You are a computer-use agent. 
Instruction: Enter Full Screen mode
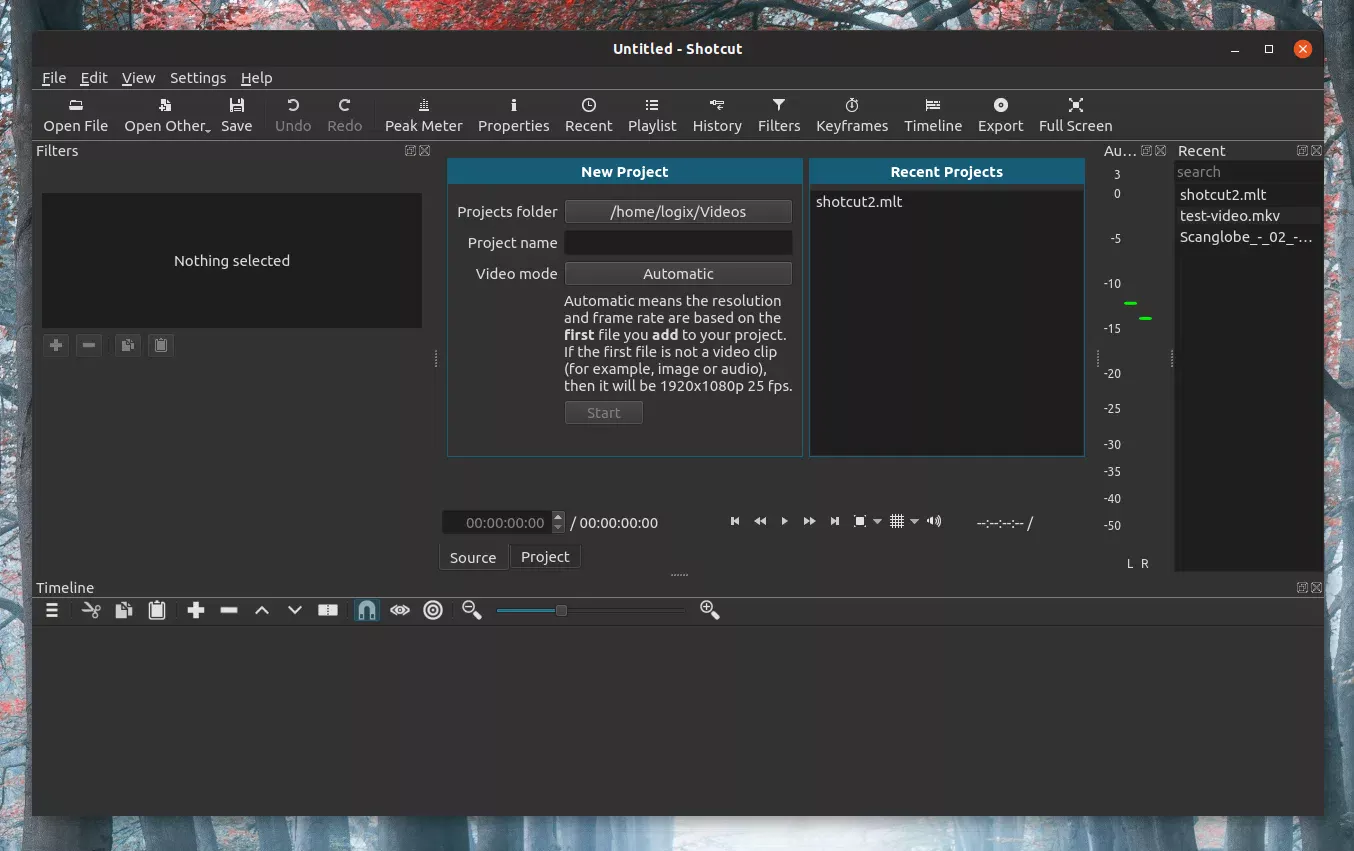pyautogui.click(x=1075, y=115)
